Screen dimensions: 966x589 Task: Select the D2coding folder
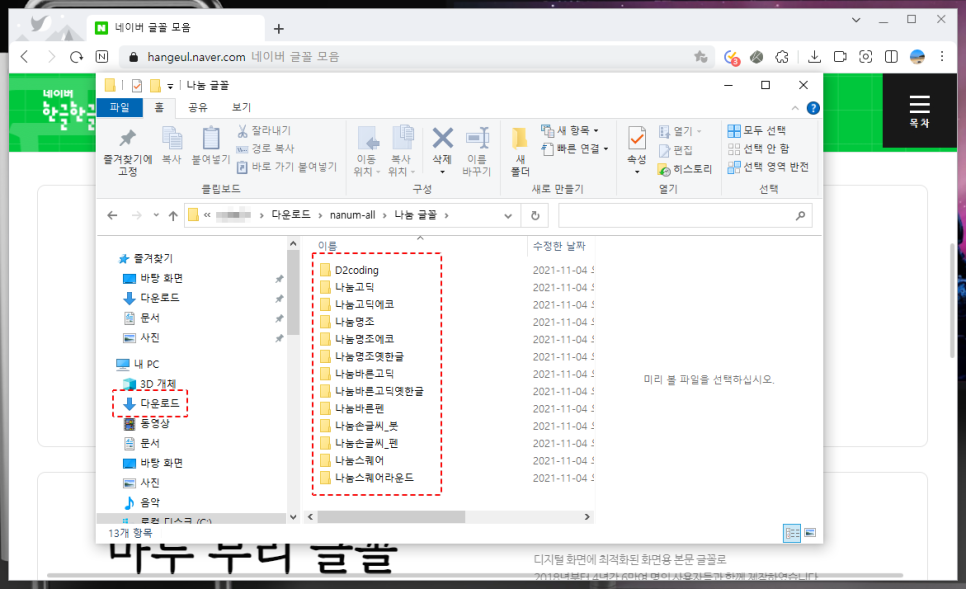349,270
